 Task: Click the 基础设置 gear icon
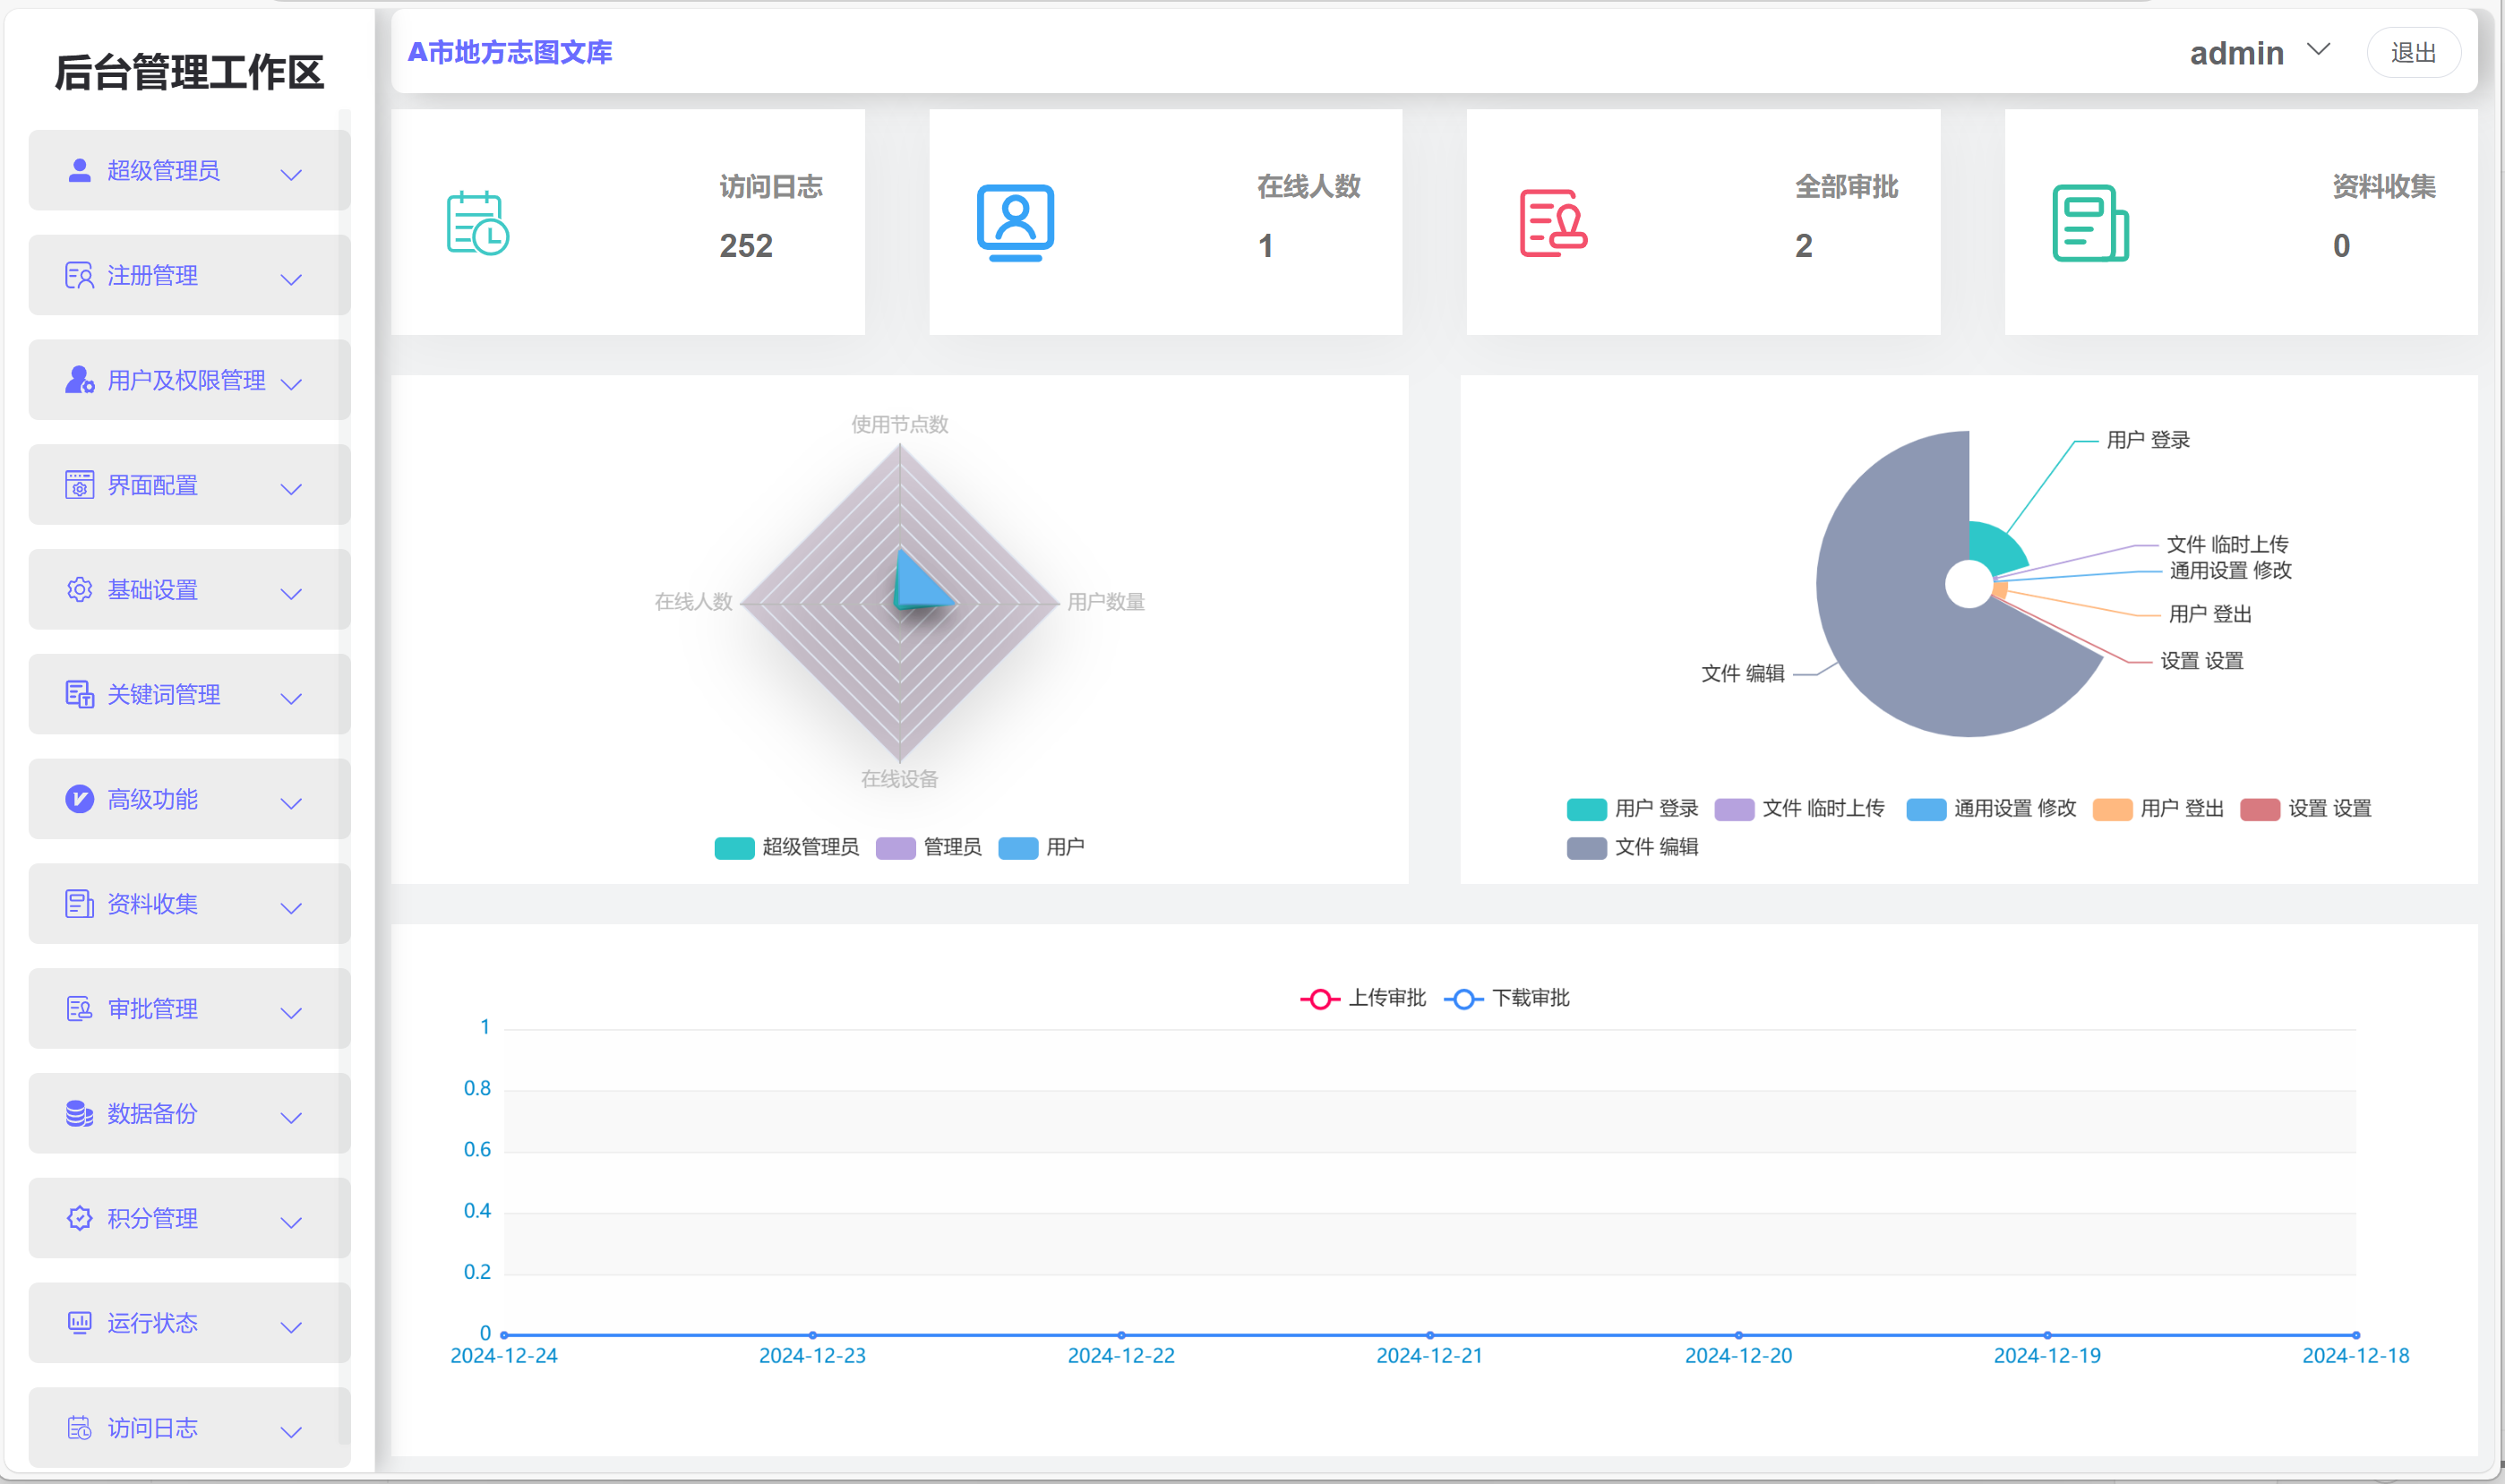click(79, 590)
